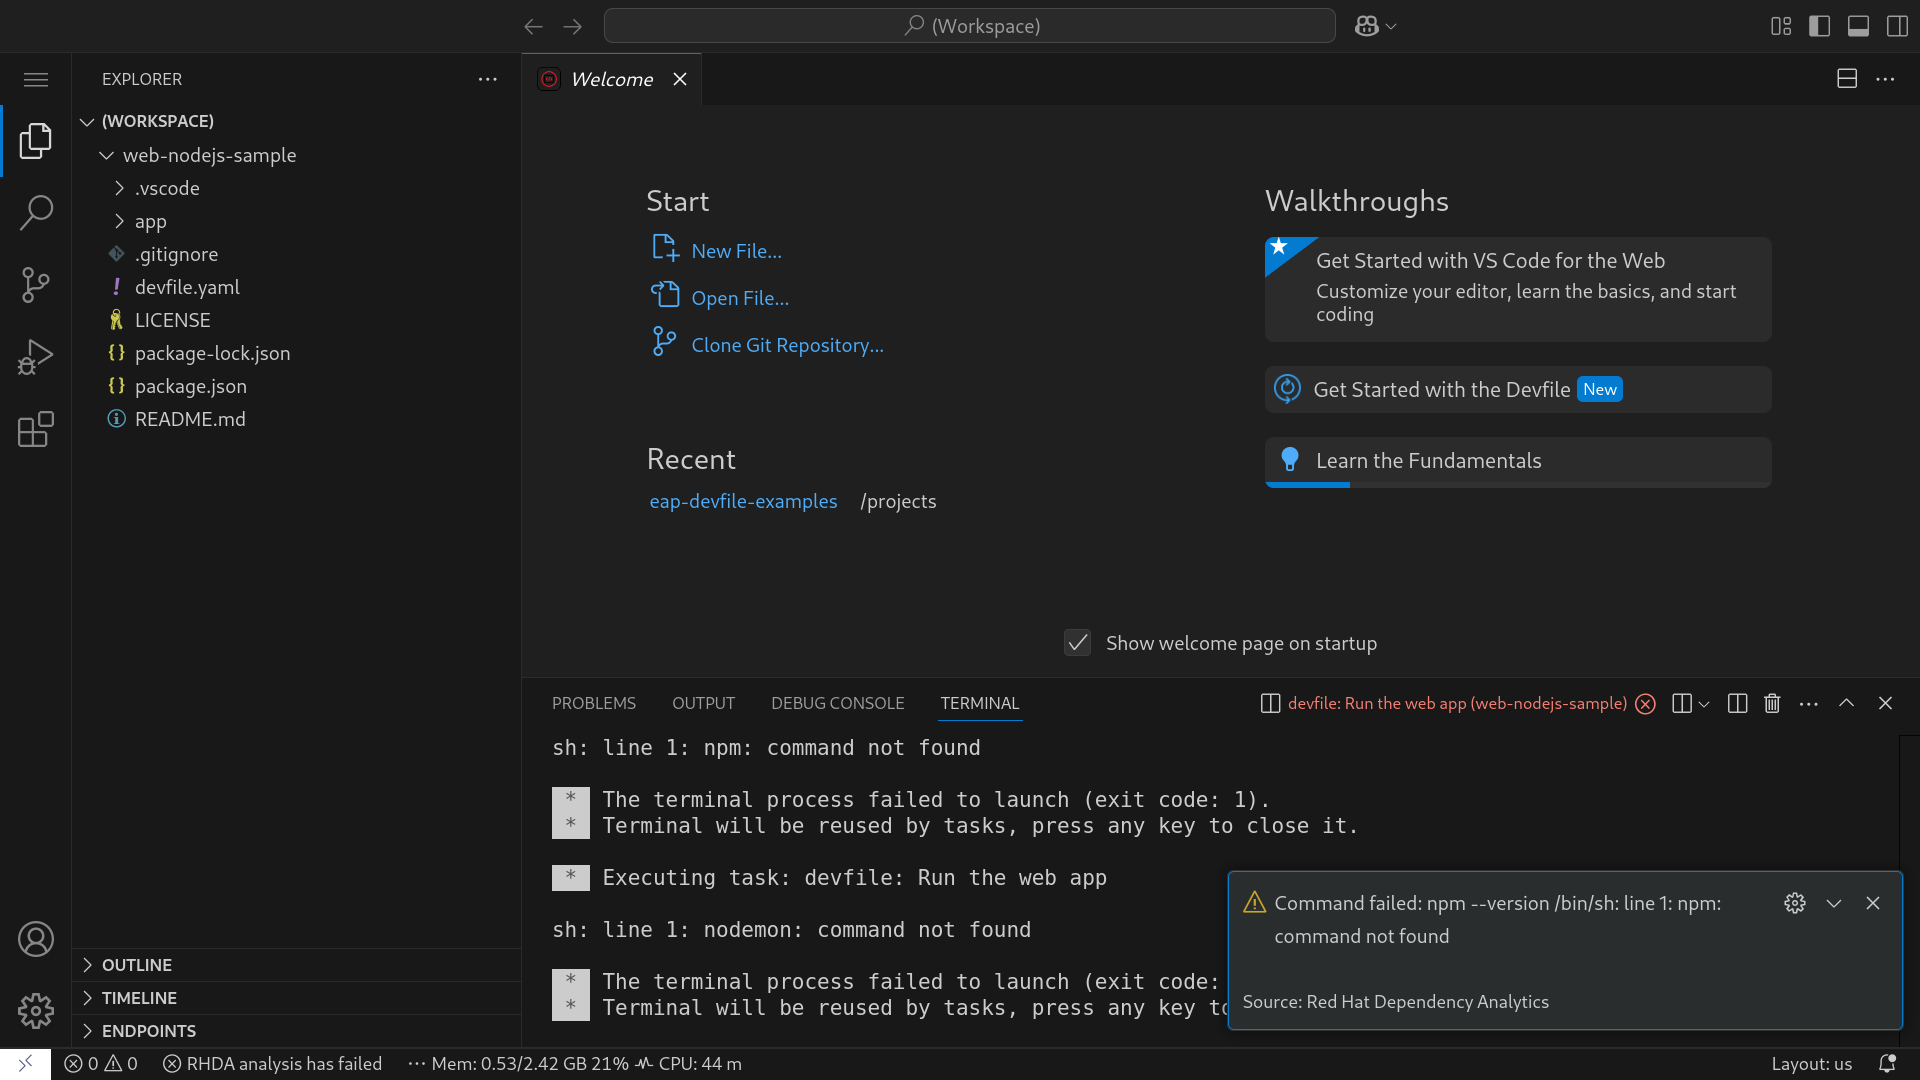
Task: Kill terminal with the trash icon
Action: (1772, 703)
